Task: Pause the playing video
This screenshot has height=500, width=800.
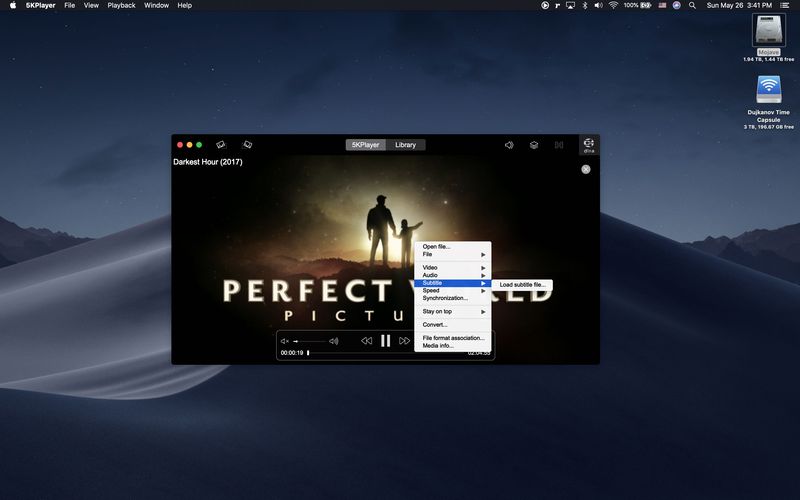Action: (386, 341)
